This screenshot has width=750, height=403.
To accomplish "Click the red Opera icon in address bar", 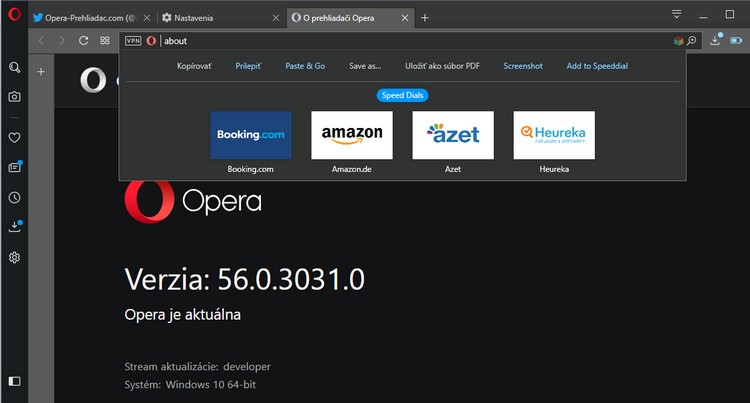I will (x=151, y=41).
